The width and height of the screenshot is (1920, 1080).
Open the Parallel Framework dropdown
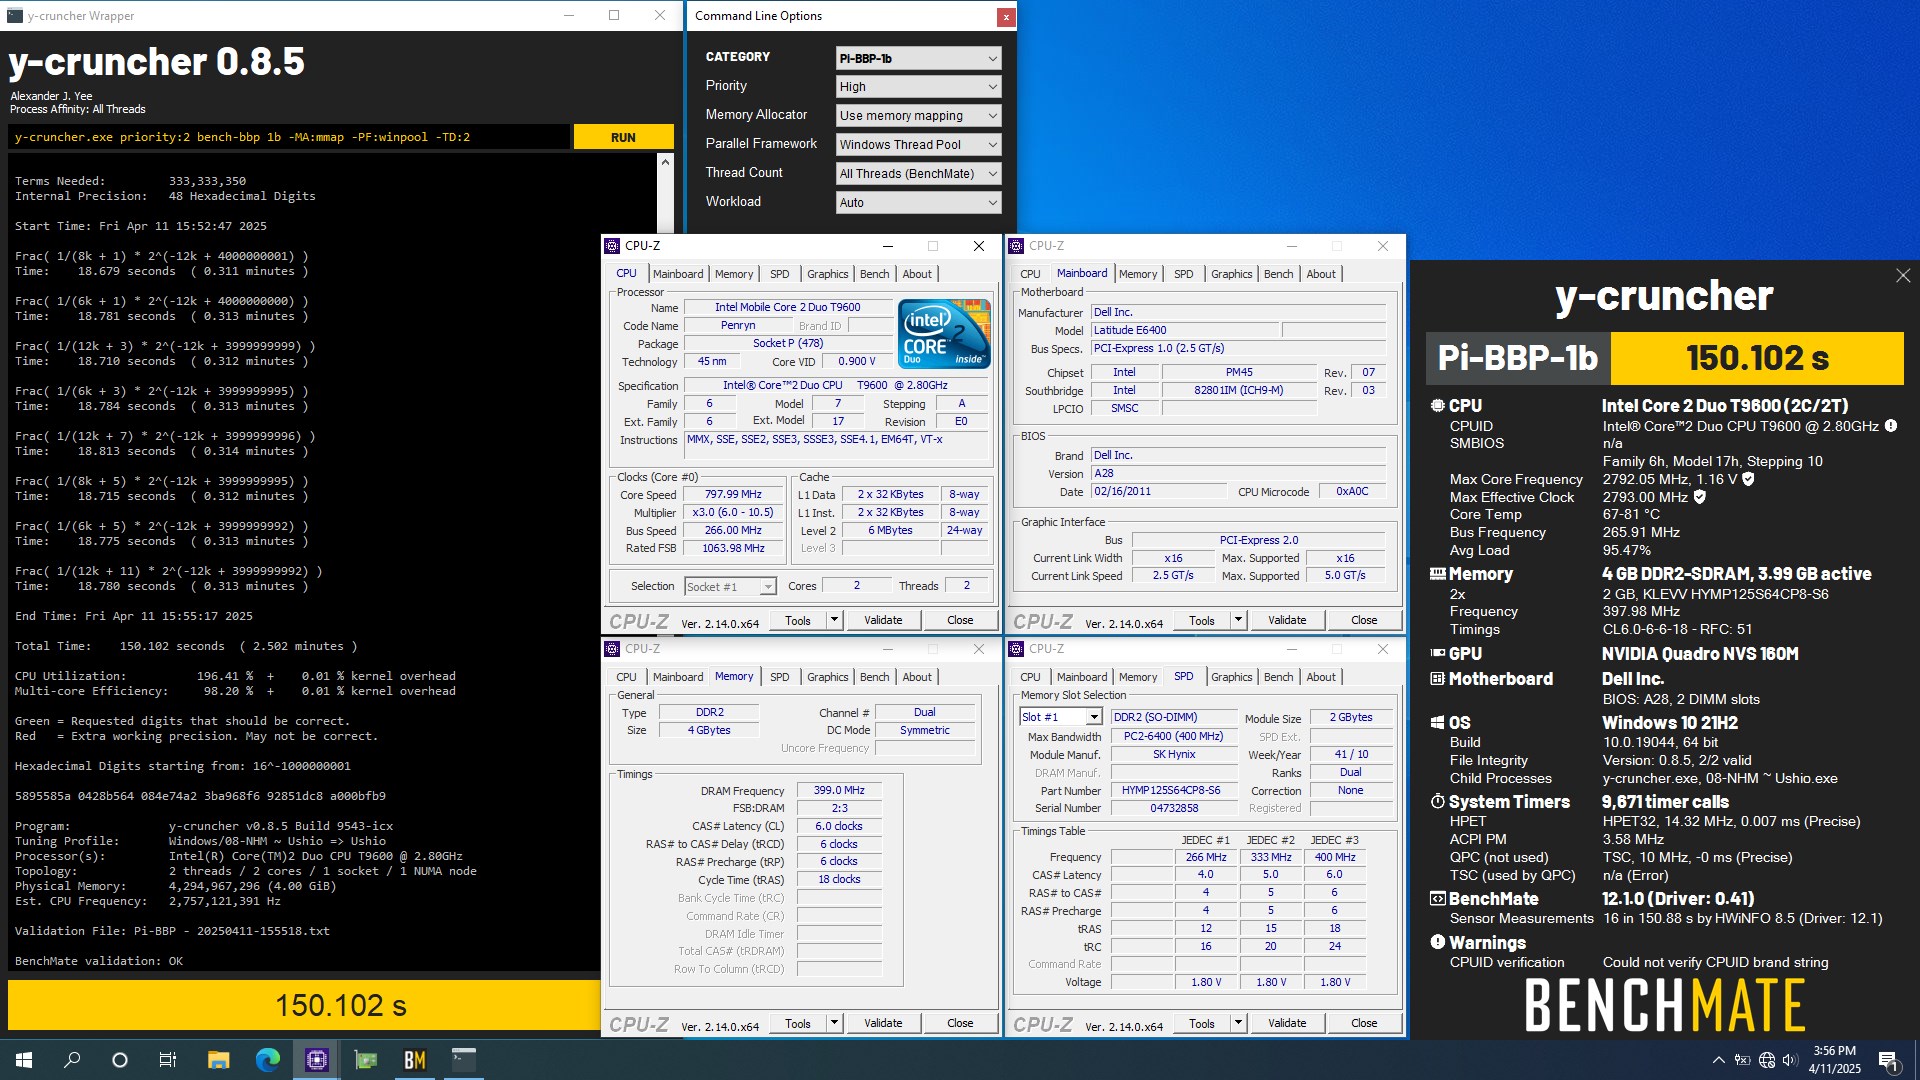click(918, 145)
